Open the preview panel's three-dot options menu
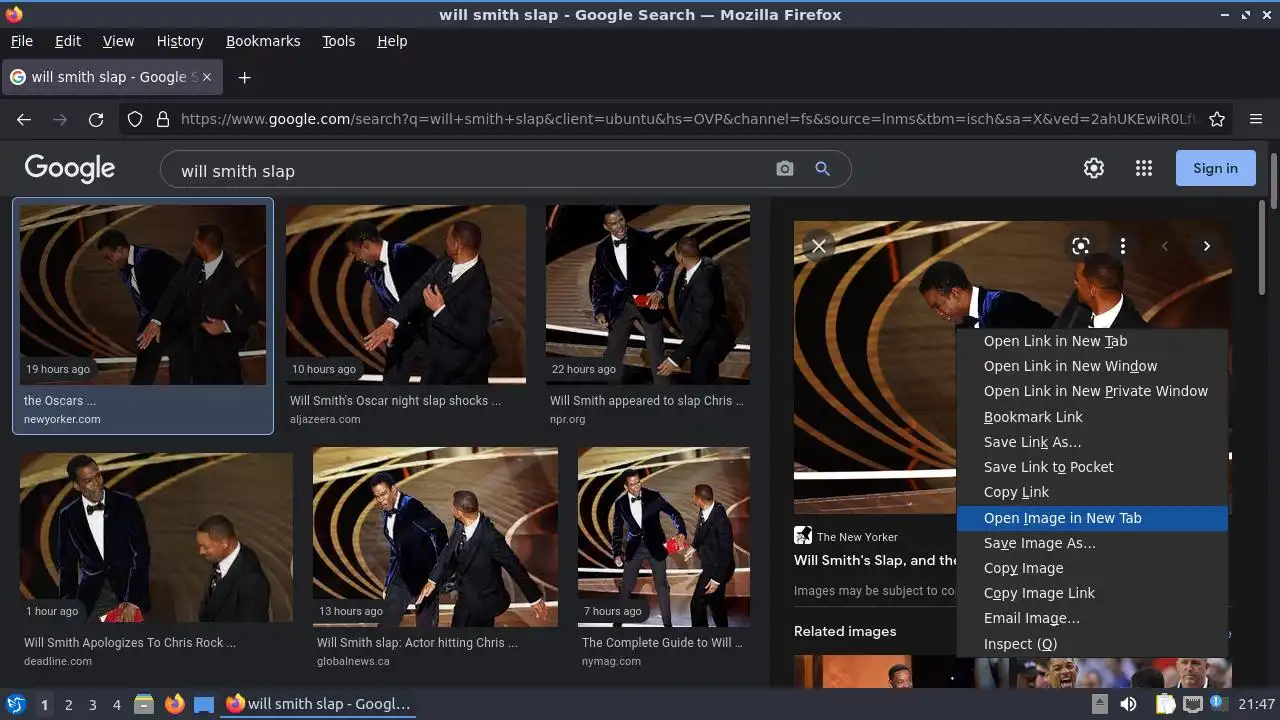 1123,246
